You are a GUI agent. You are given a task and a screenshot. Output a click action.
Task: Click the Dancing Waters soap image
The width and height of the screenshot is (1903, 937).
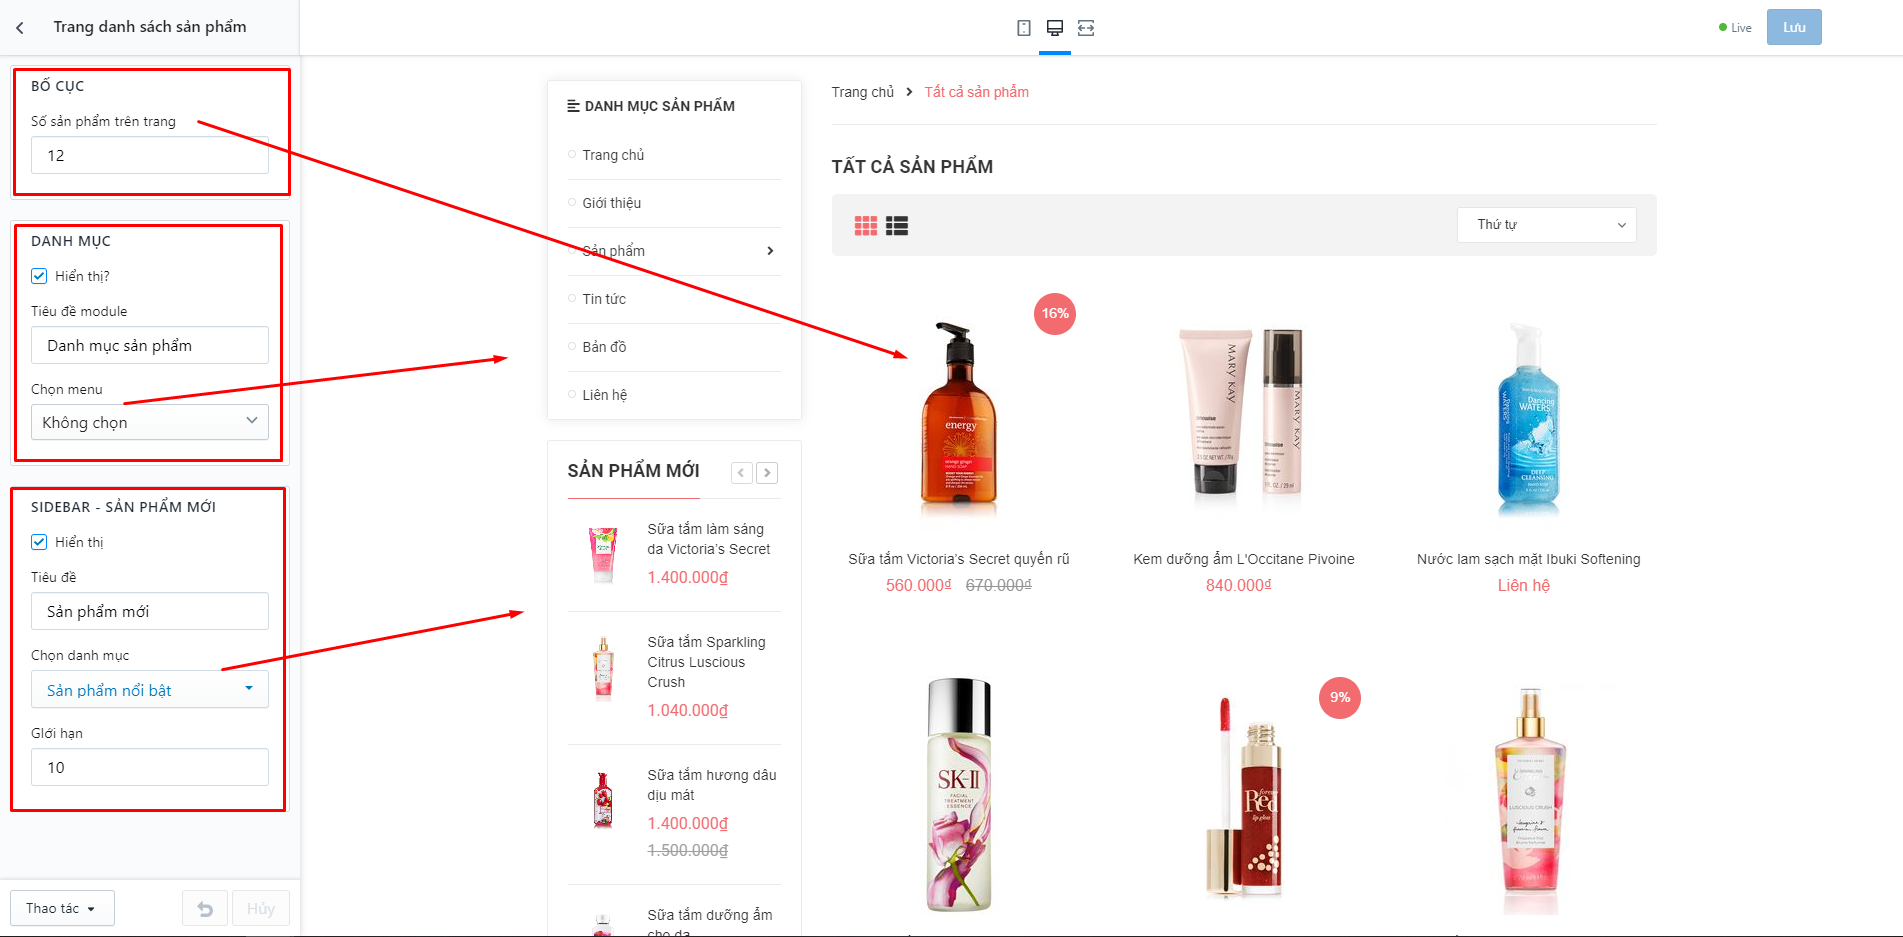[x=1528, y=418]
